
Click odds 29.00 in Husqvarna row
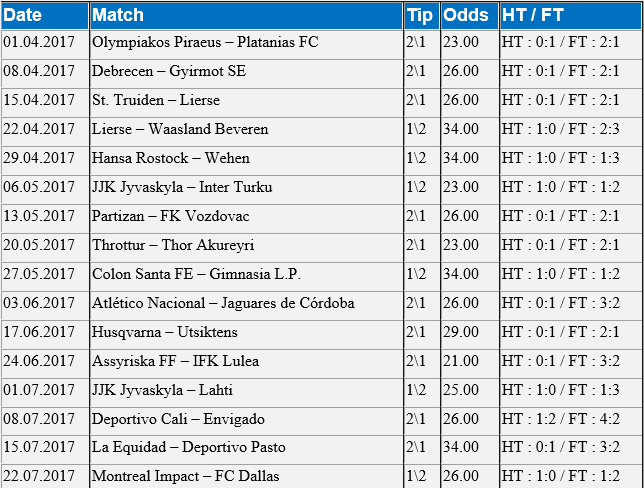pyautogui.click(x=461, y=331)
